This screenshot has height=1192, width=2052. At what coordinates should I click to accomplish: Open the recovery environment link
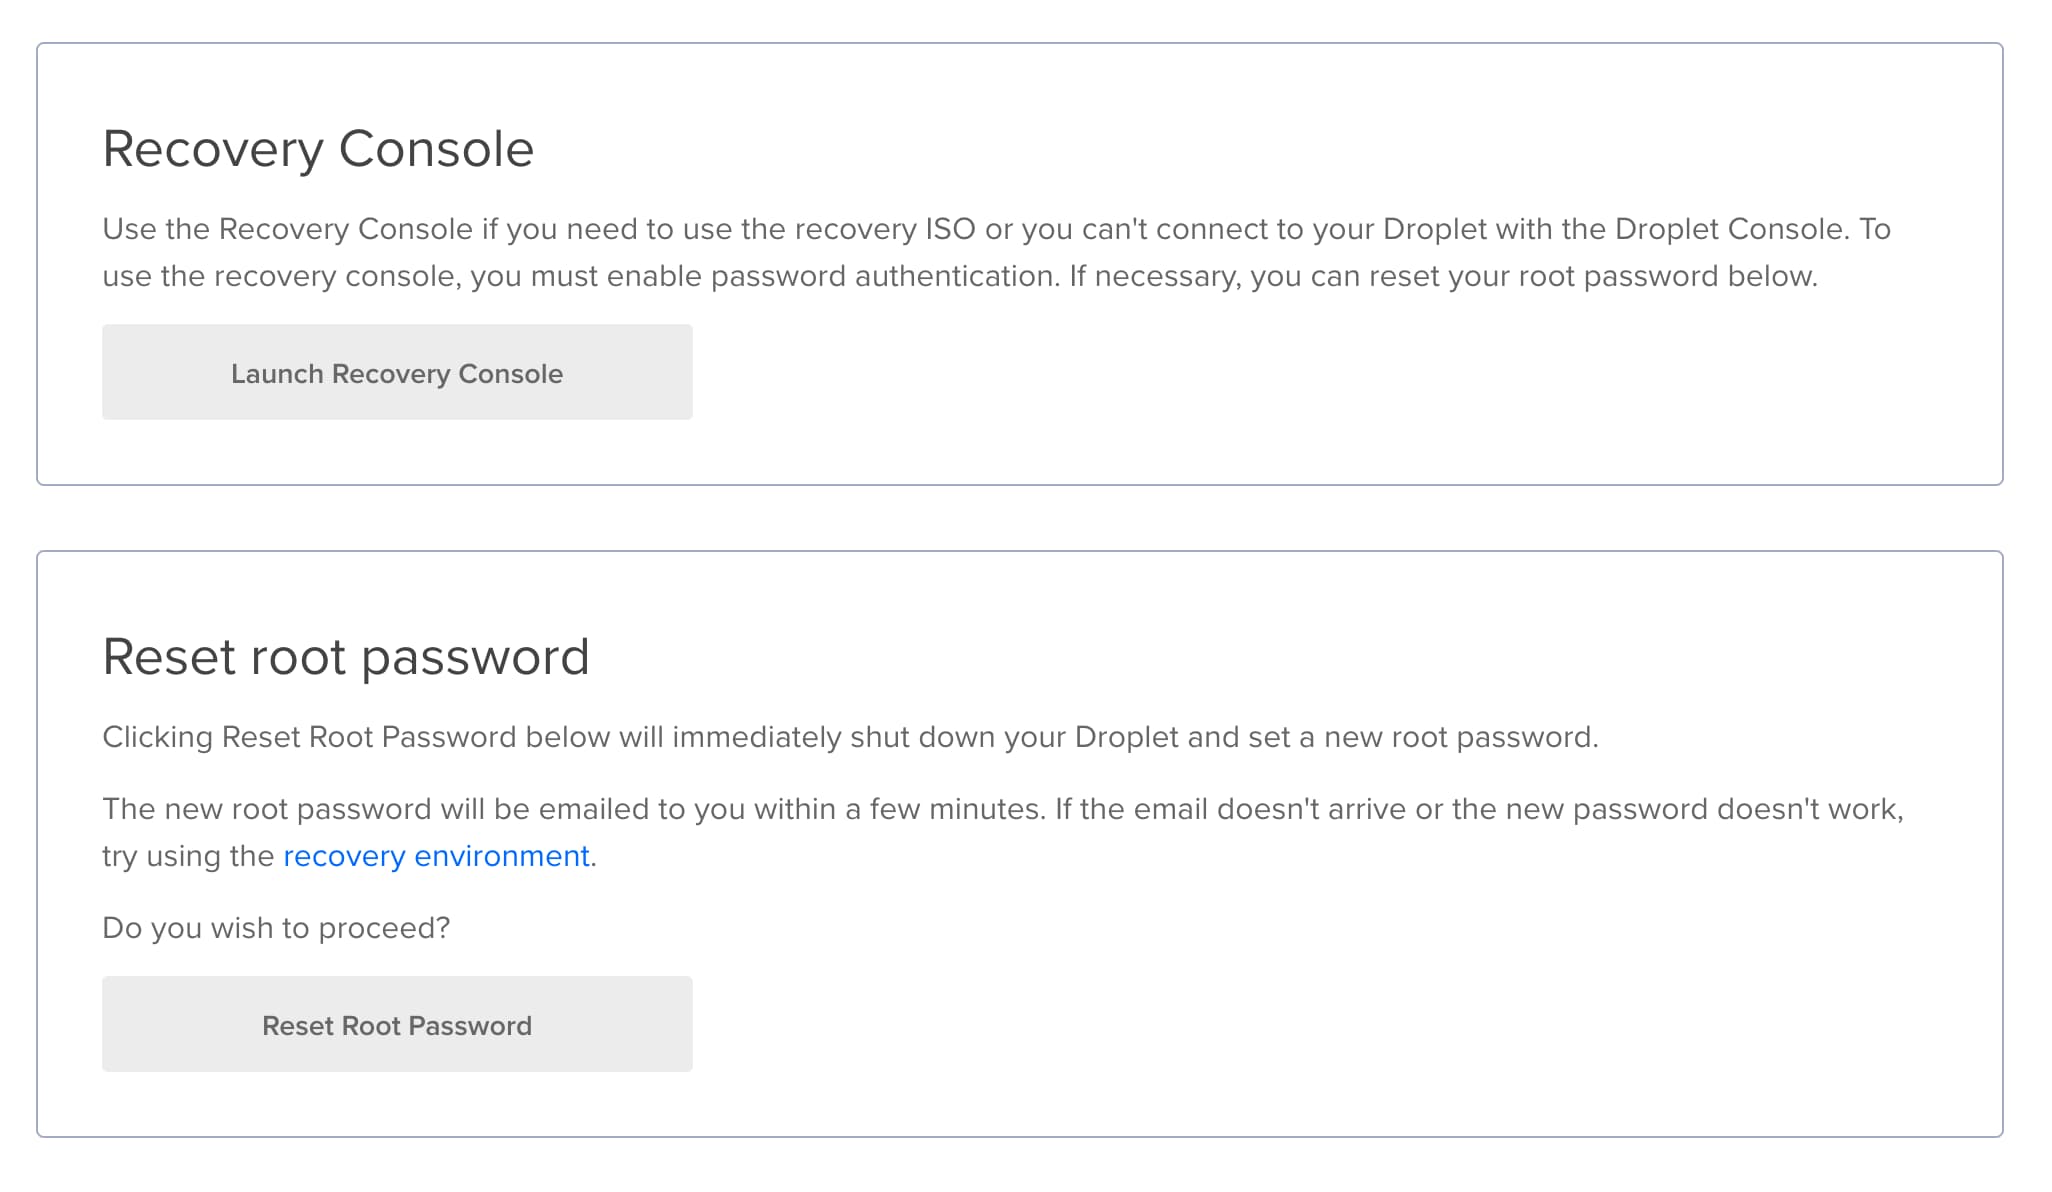(436, 856)
